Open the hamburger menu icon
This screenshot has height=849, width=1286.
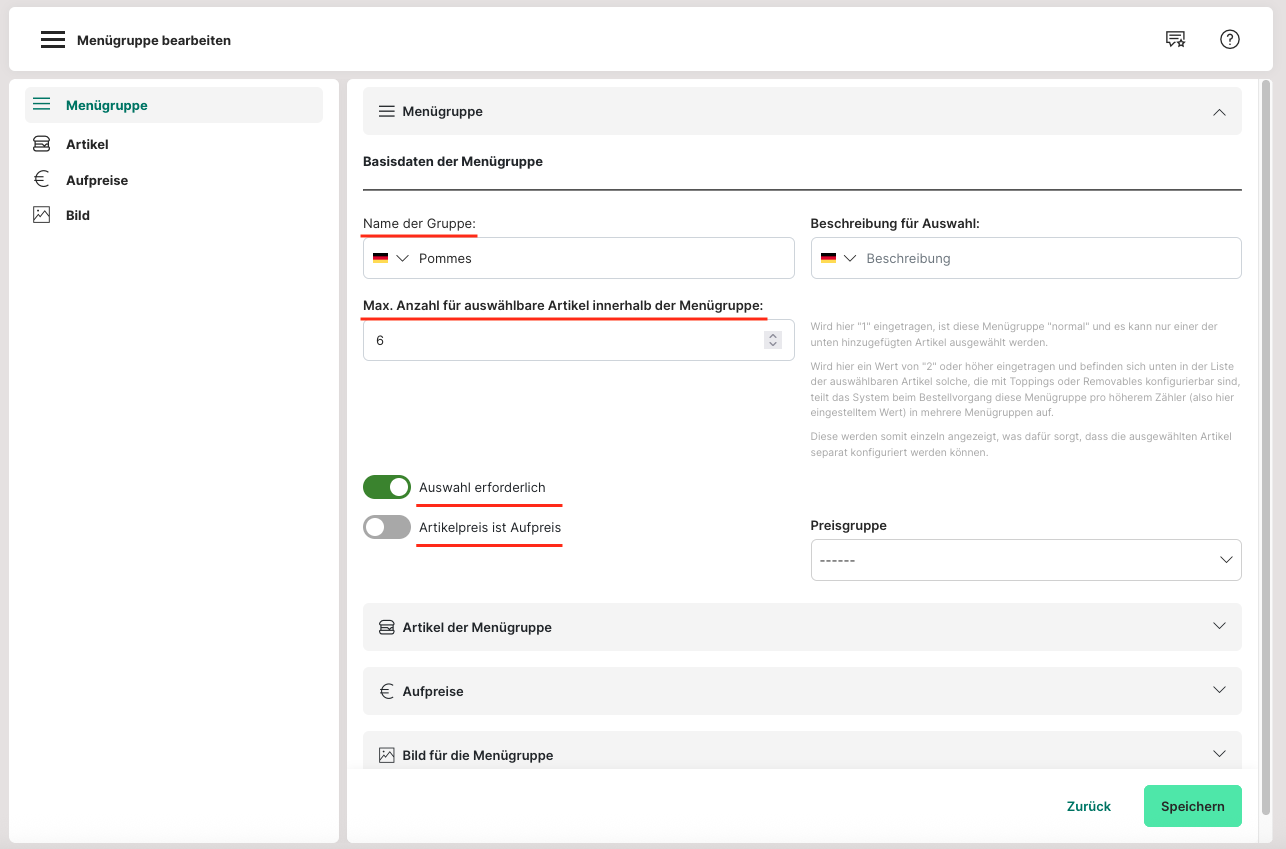pos(52,40)
